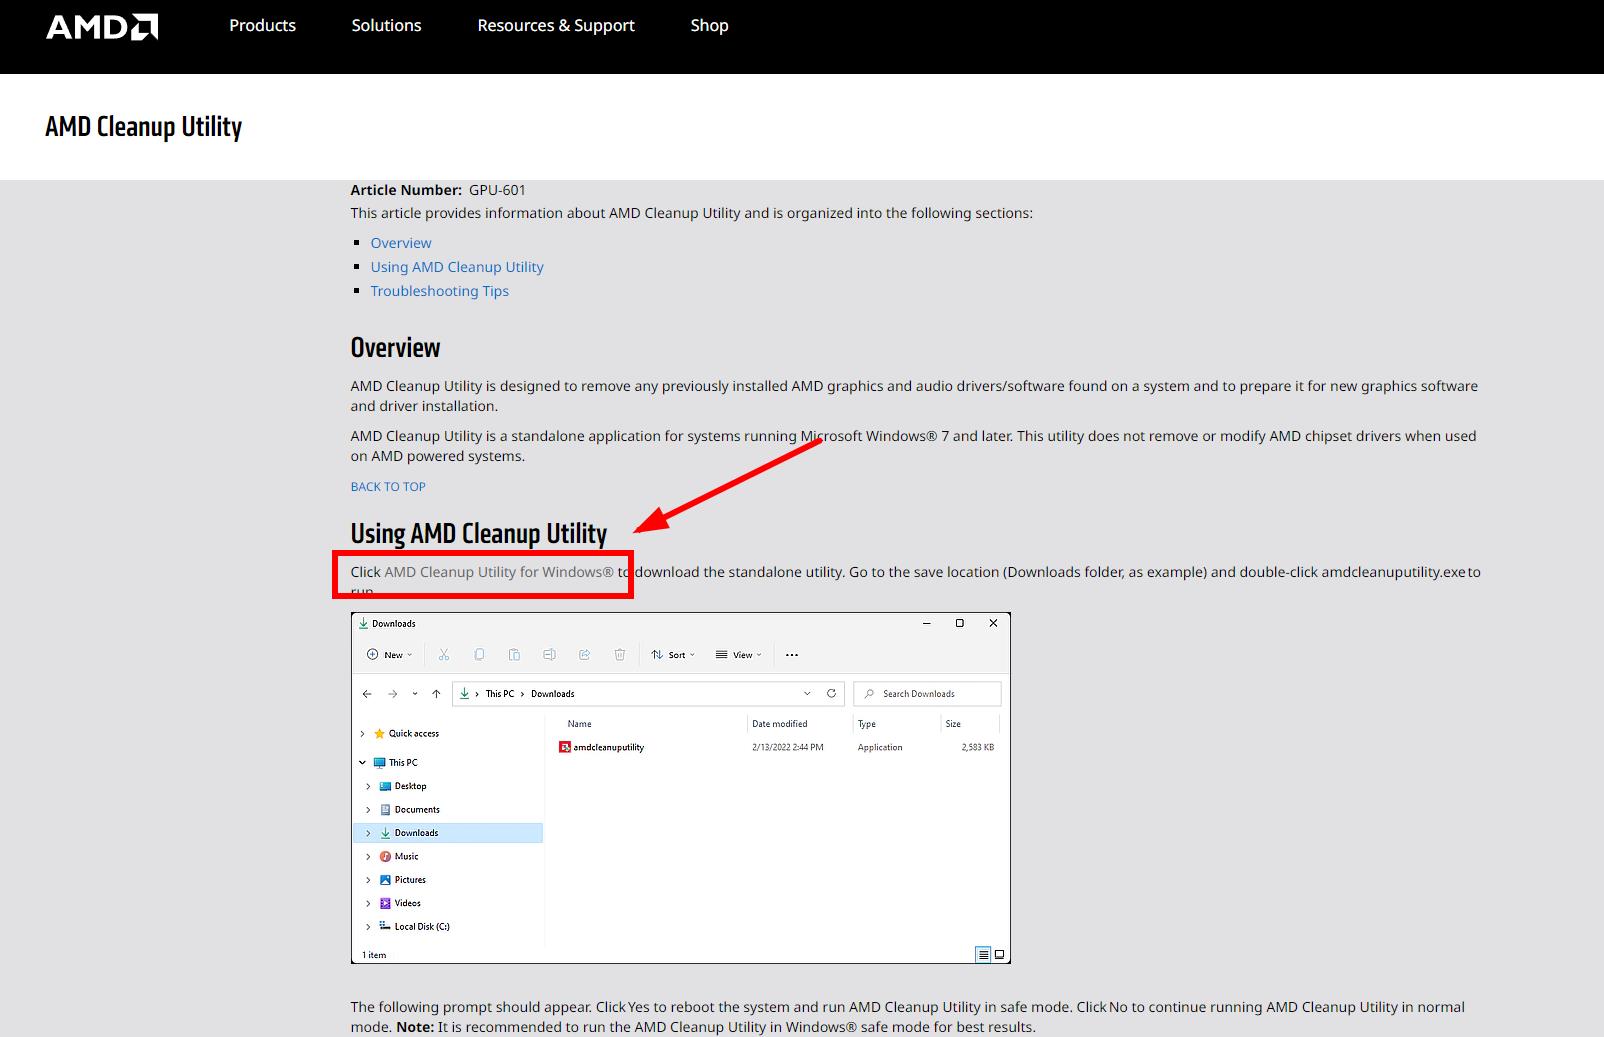Click New button in Downloads window screenshot
This screenshot has width=1604, height=1037.
point(389,655)
